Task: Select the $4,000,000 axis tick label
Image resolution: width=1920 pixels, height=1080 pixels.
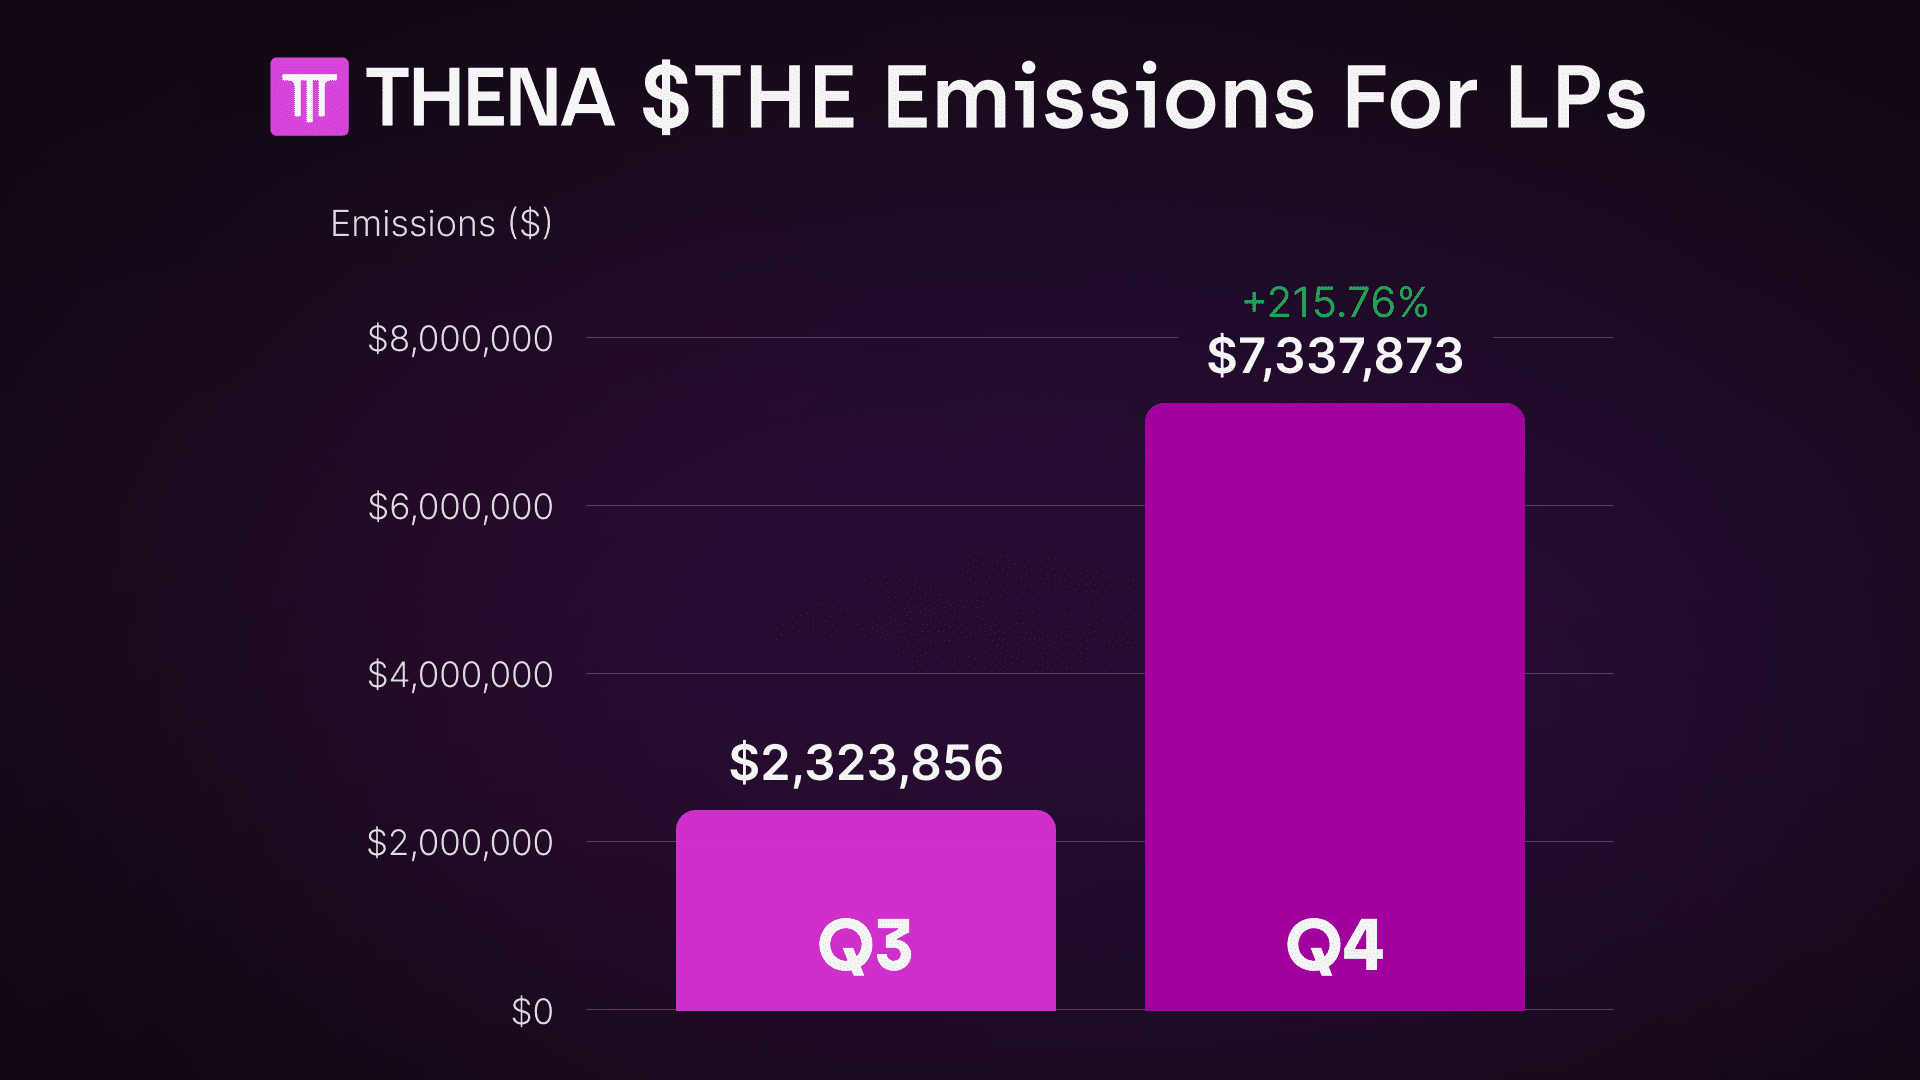Action: (x=460, y=675)
